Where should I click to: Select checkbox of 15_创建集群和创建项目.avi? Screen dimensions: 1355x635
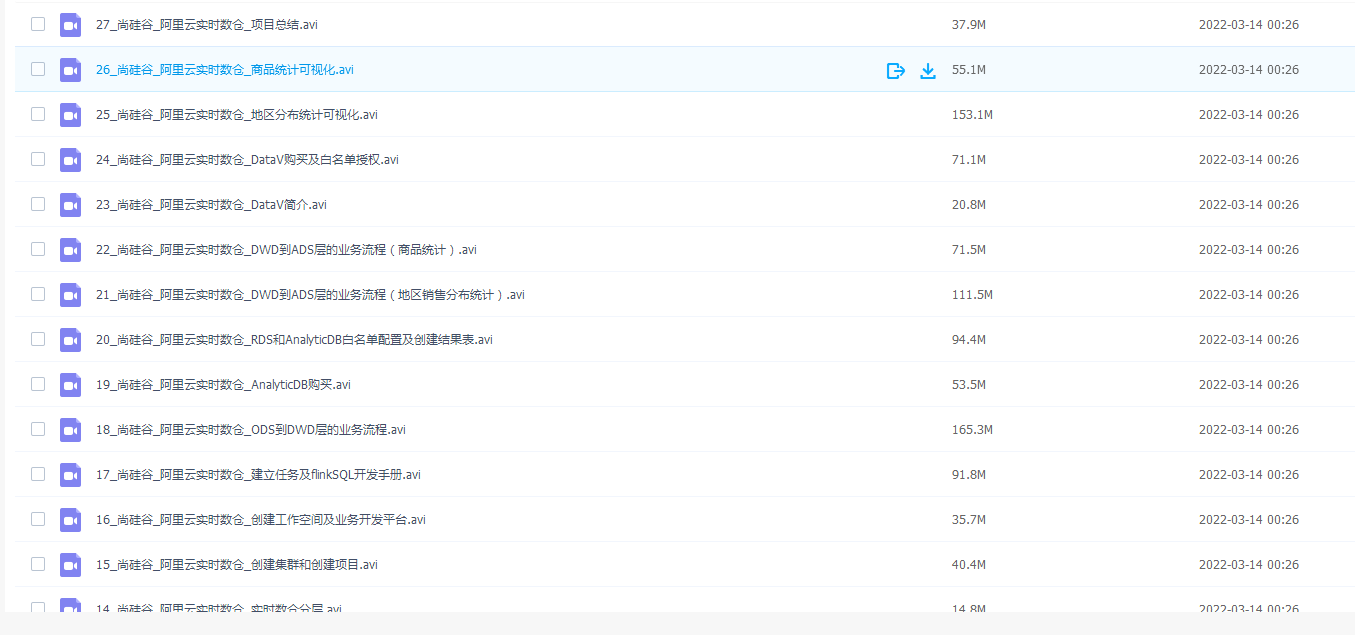[38, 564]
